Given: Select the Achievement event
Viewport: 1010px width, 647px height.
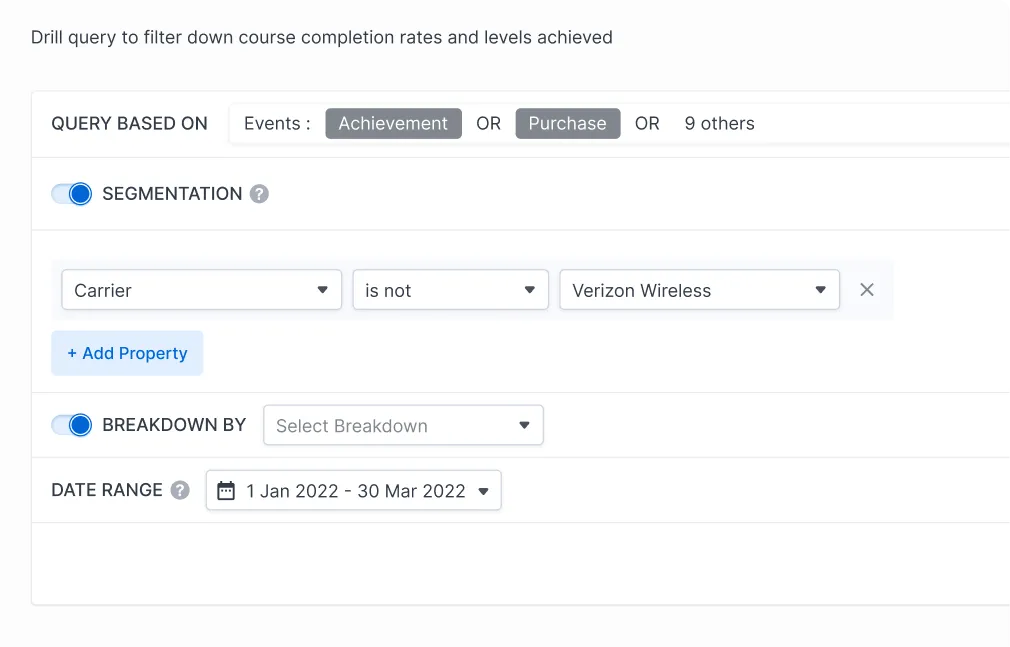Looking at the screenshot, I should point(392,123).
